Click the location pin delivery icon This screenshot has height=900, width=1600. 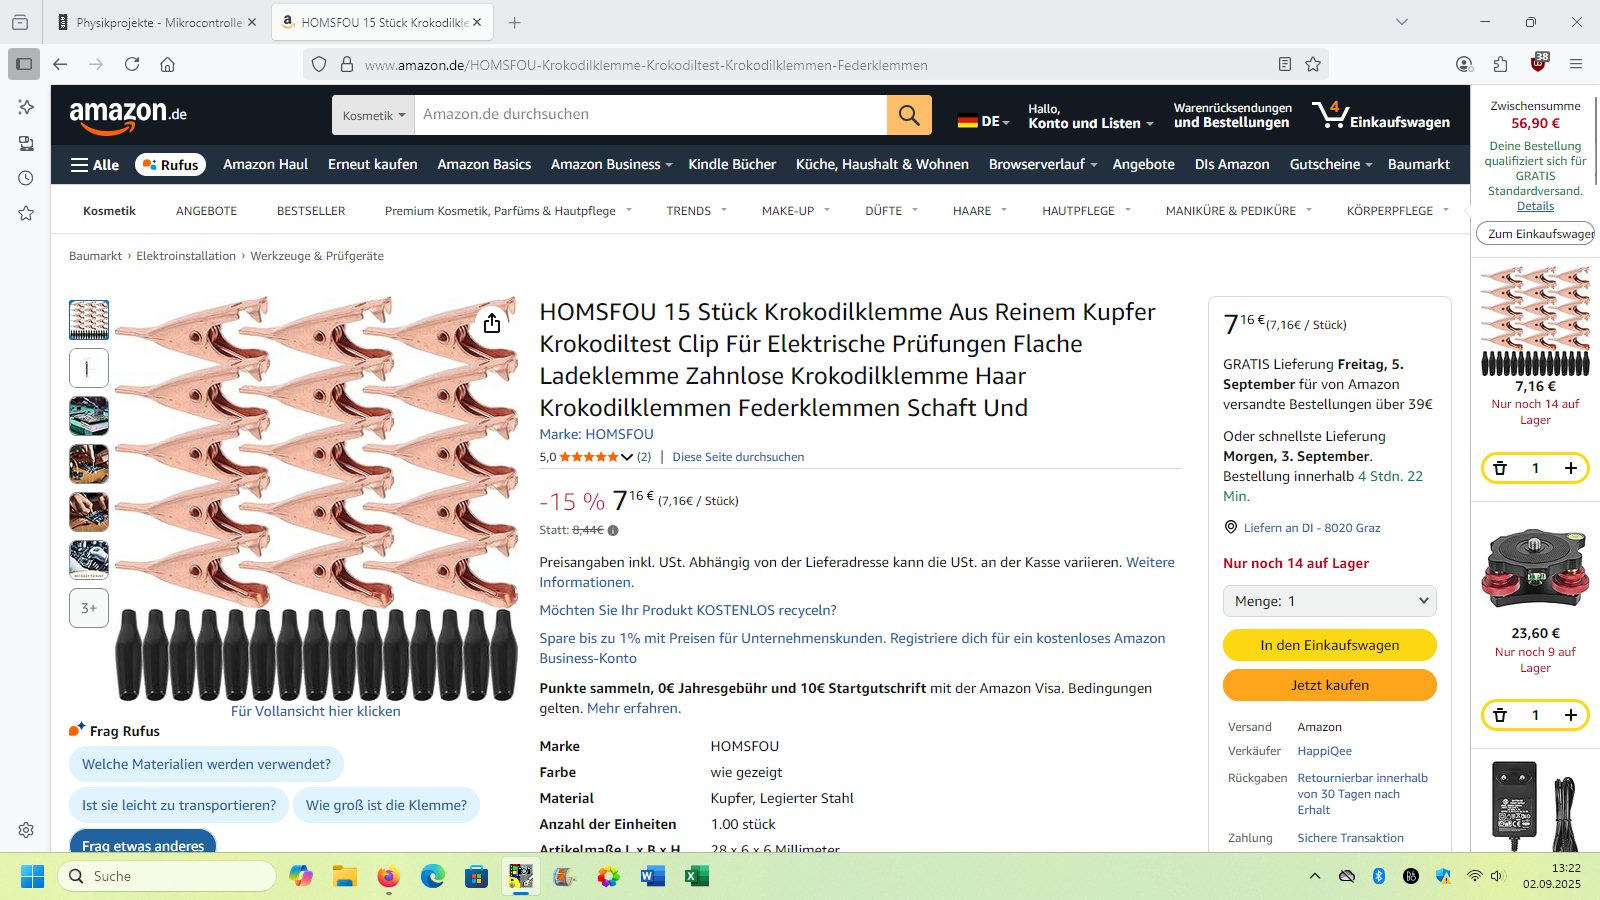tap(1231, 527)
